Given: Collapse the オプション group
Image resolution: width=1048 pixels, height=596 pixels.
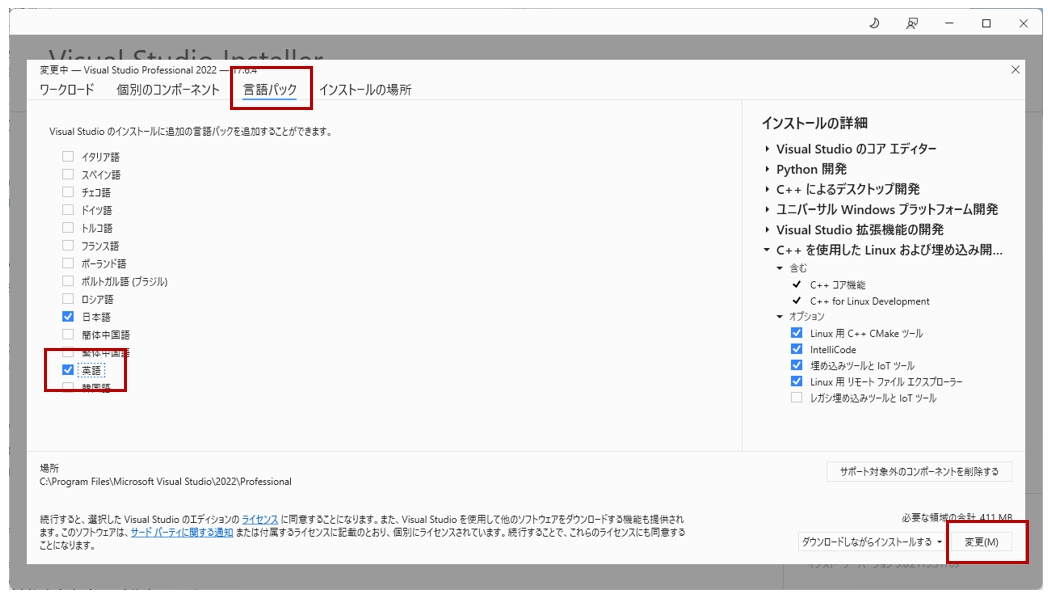Looking at the screenshot, I should [x=780, y=317].
